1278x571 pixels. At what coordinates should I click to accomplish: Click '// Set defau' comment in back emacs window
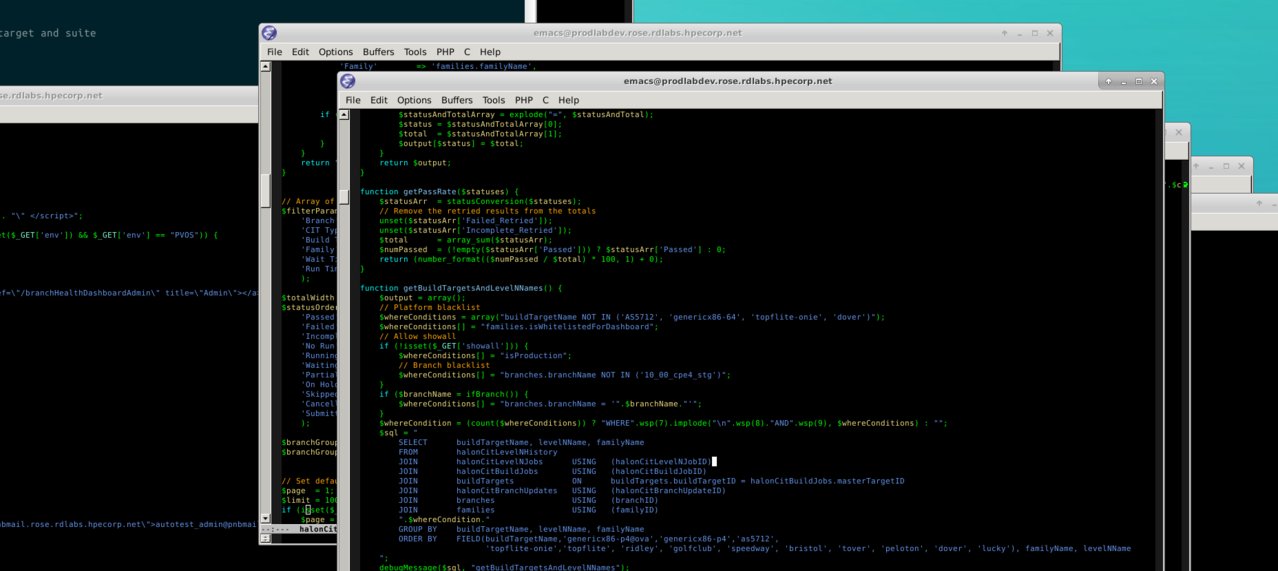(x=309, y=481)
